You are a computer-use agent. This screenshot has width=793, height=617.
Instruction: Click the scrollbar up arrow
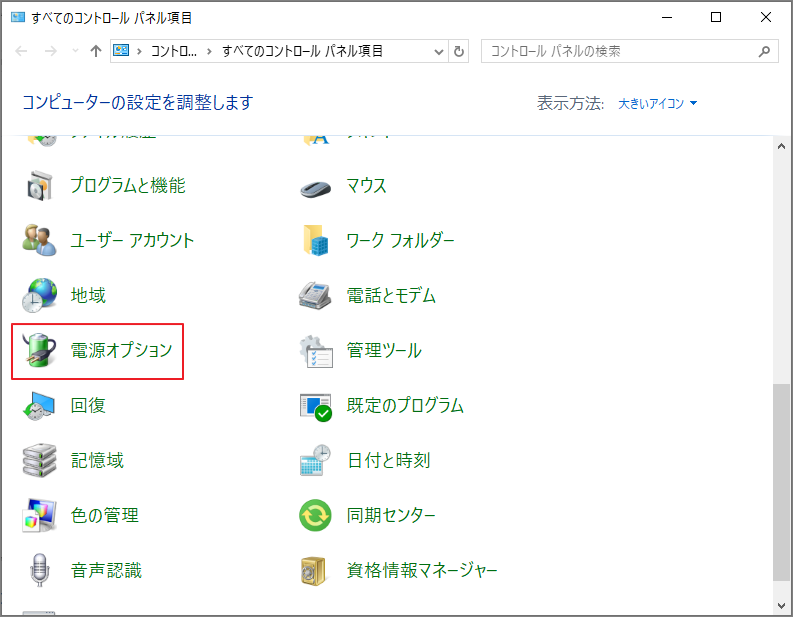coord(781,146)
